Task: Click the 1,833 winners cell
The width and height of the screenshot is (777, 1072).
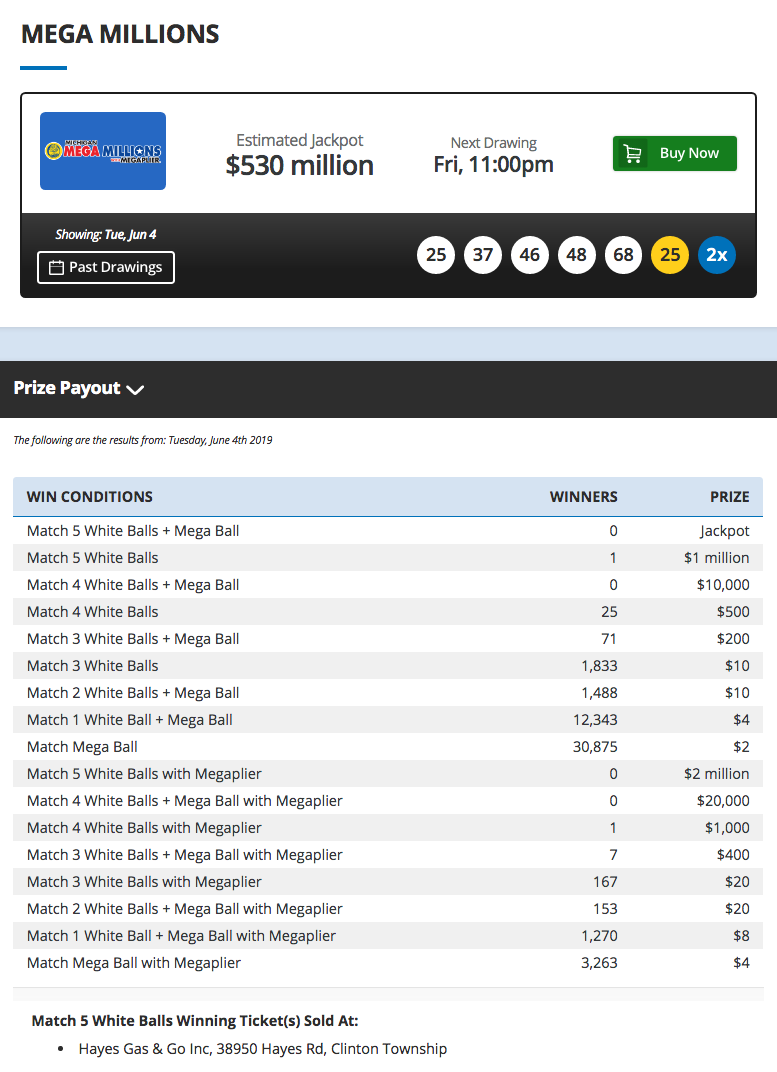Action: [599, 666]
